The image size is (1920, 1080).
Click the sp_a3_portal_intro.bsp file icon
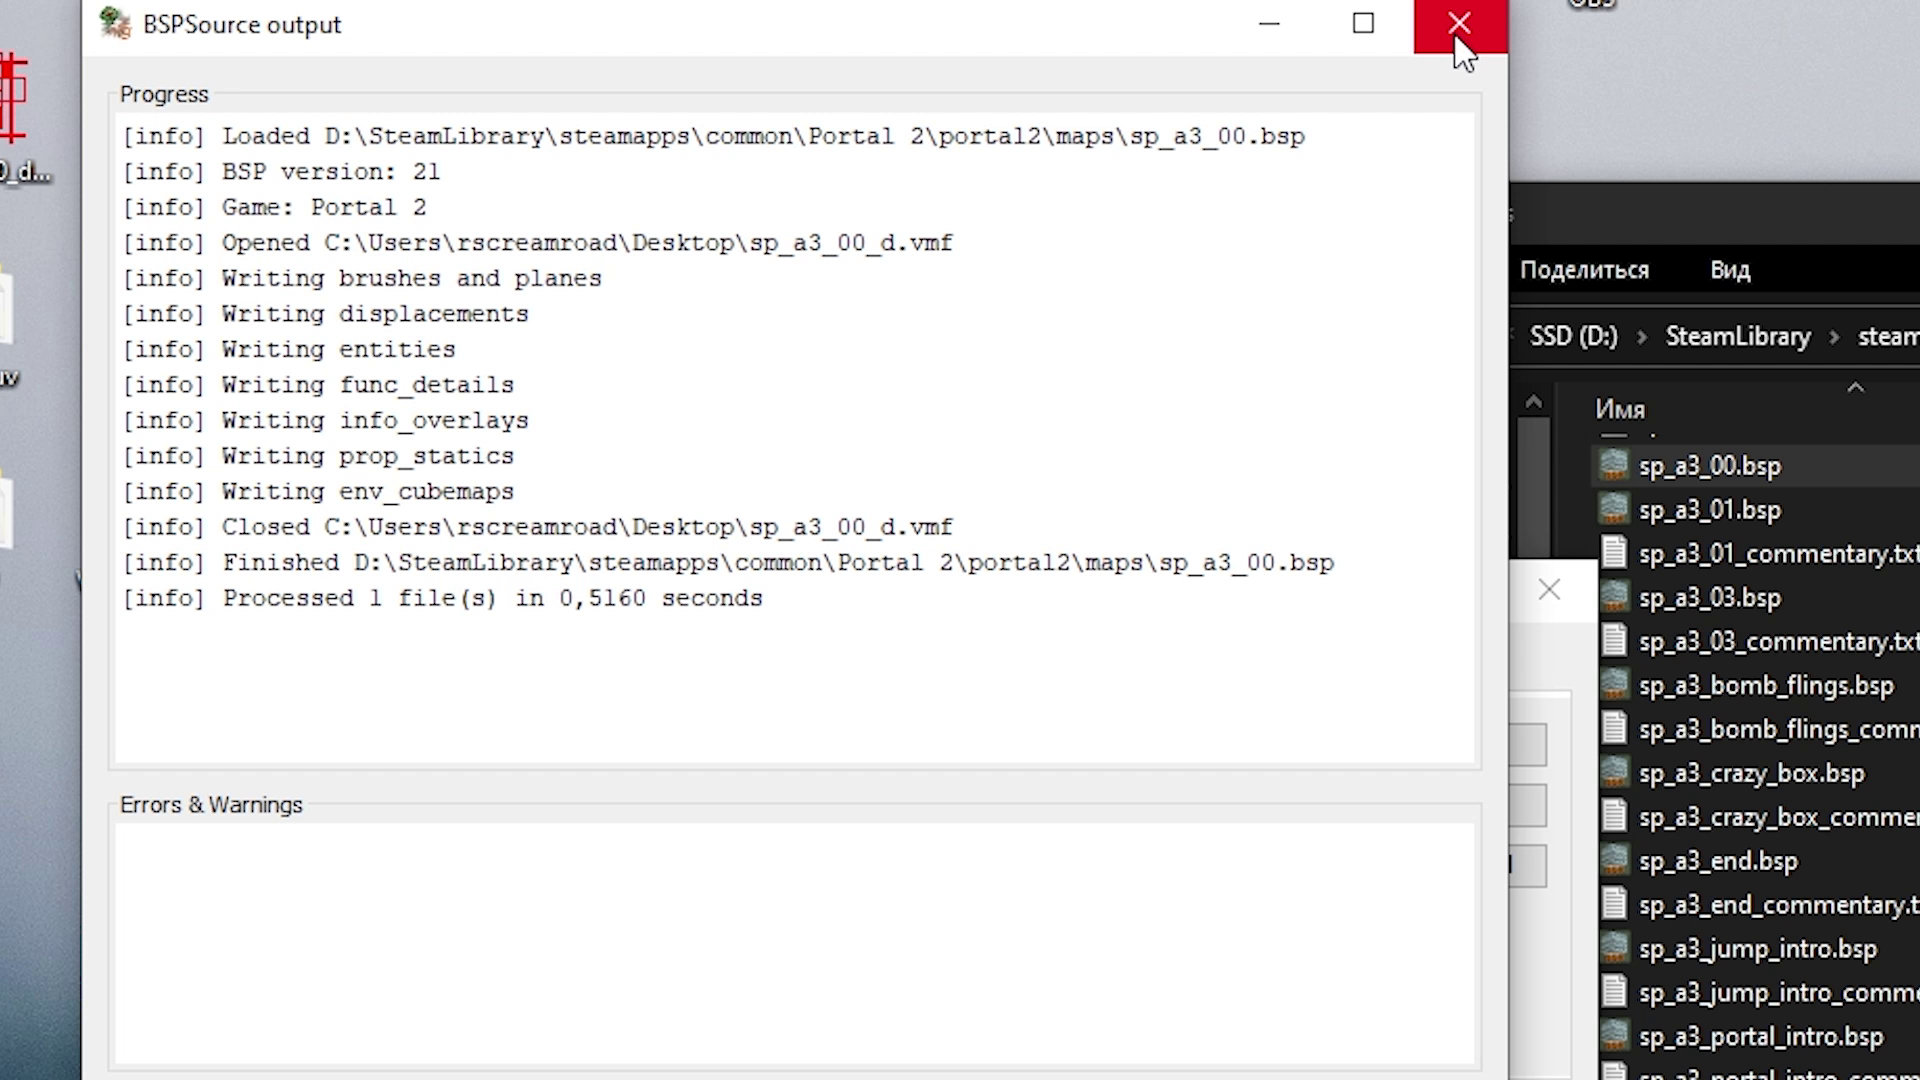point(1613,1037)
